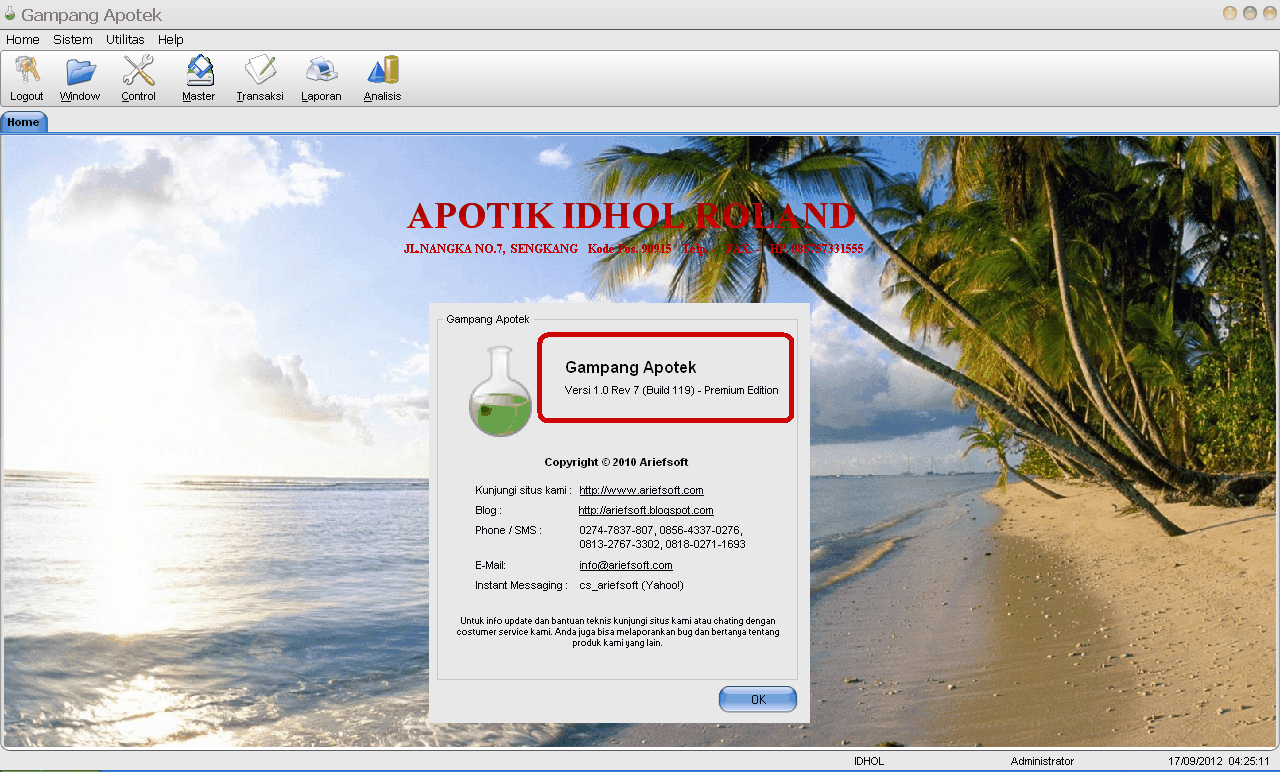Open the Laporan printer icon
Screen dimensions: 1280x772
pyautogui.click(x=321, y=71)
